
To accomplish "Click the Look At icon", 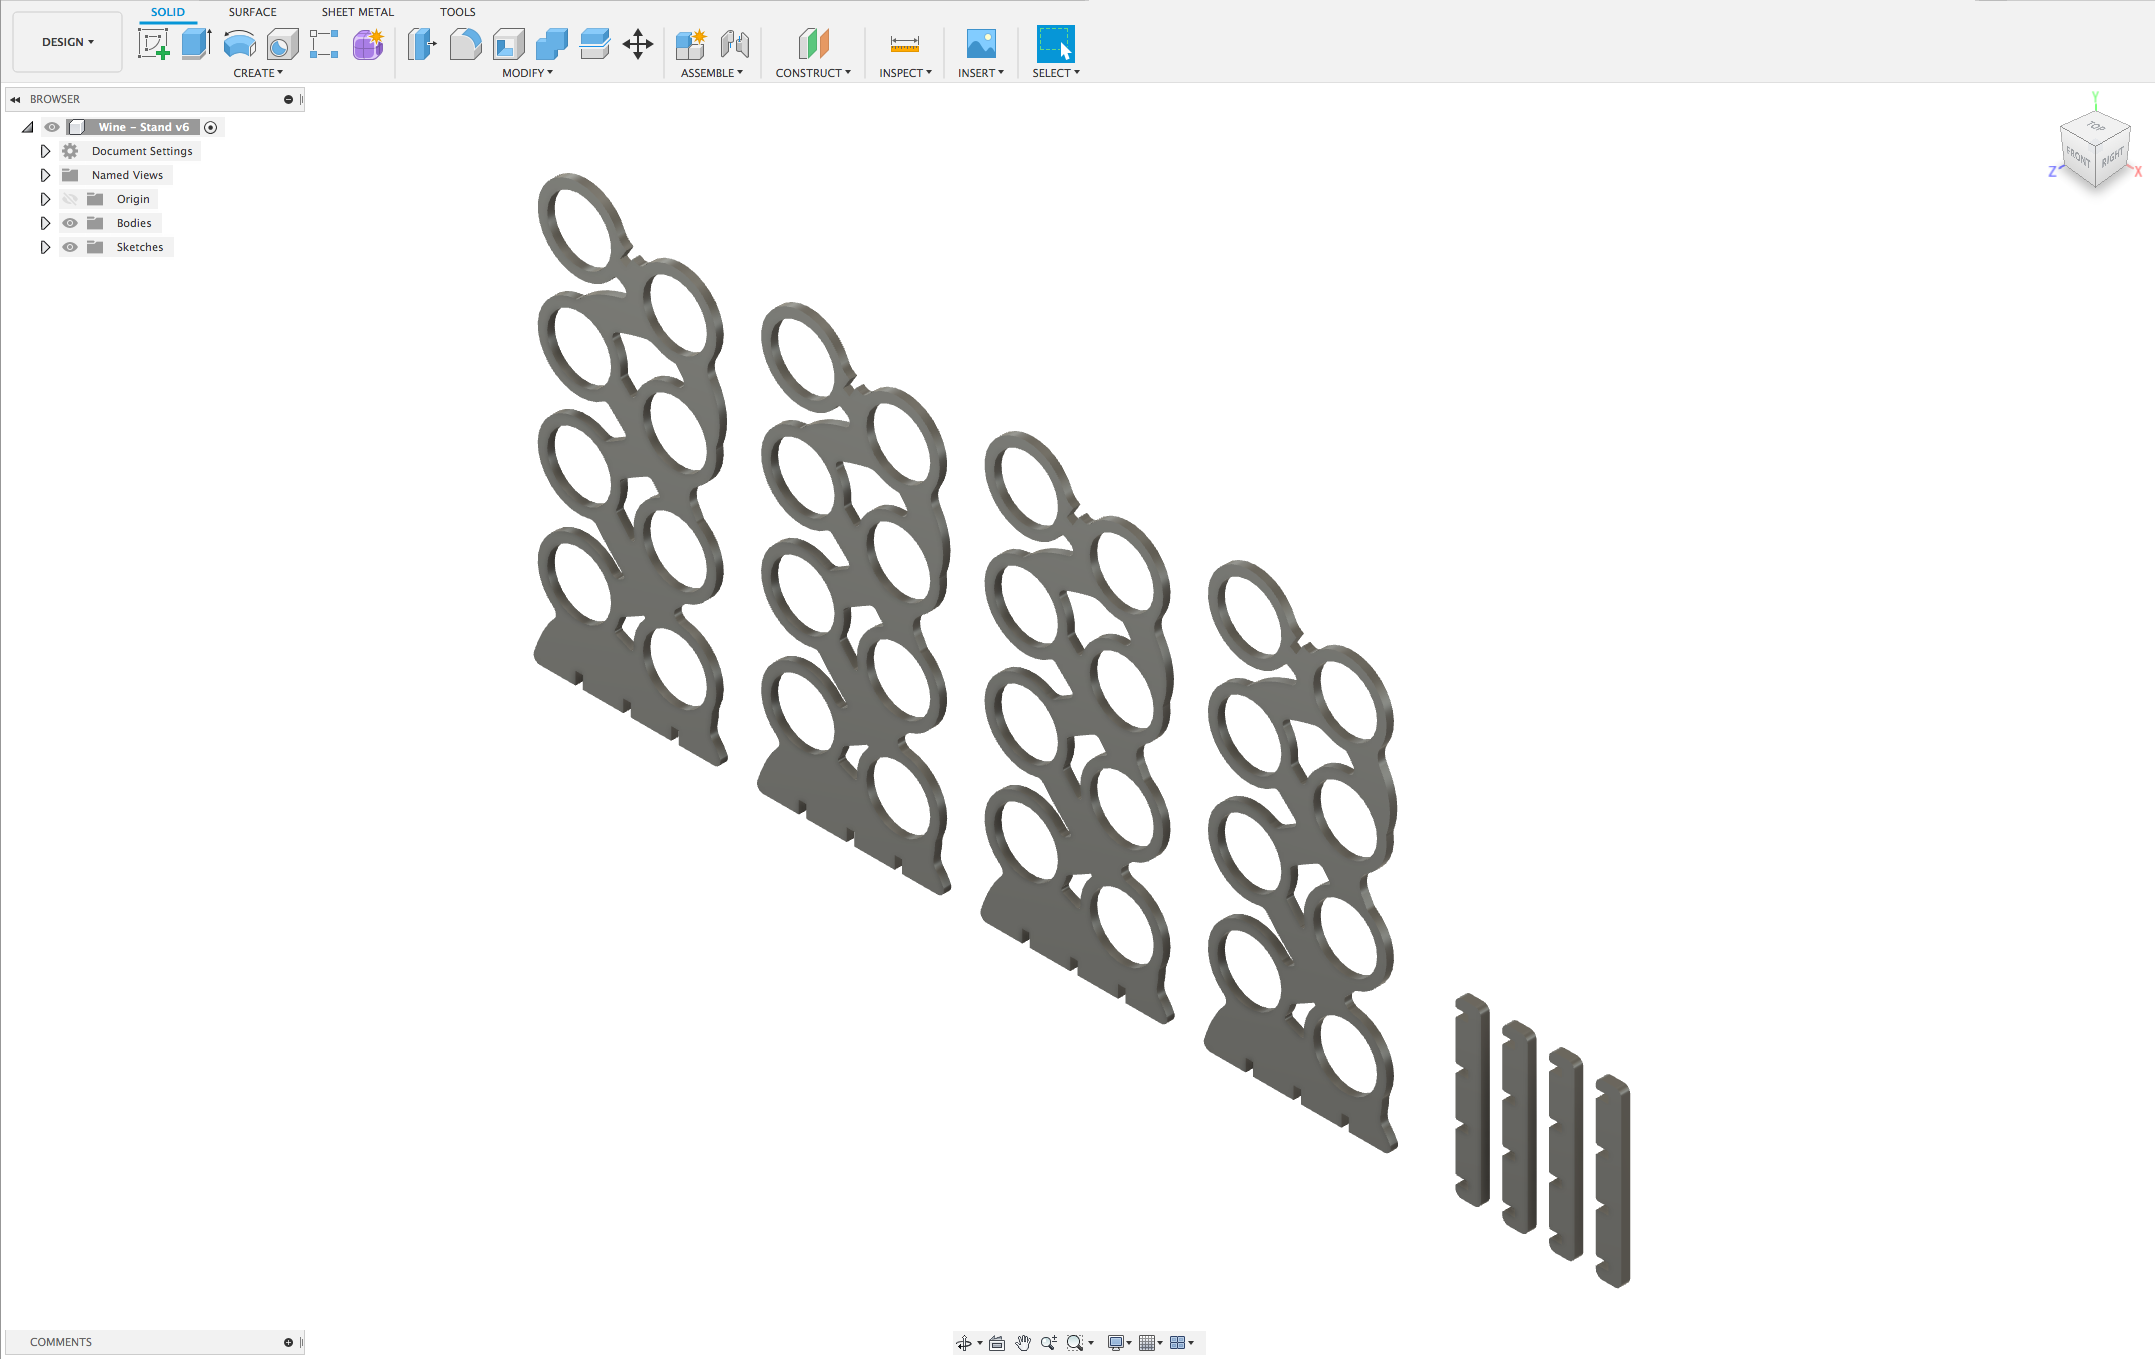I will click(997, 1343).
